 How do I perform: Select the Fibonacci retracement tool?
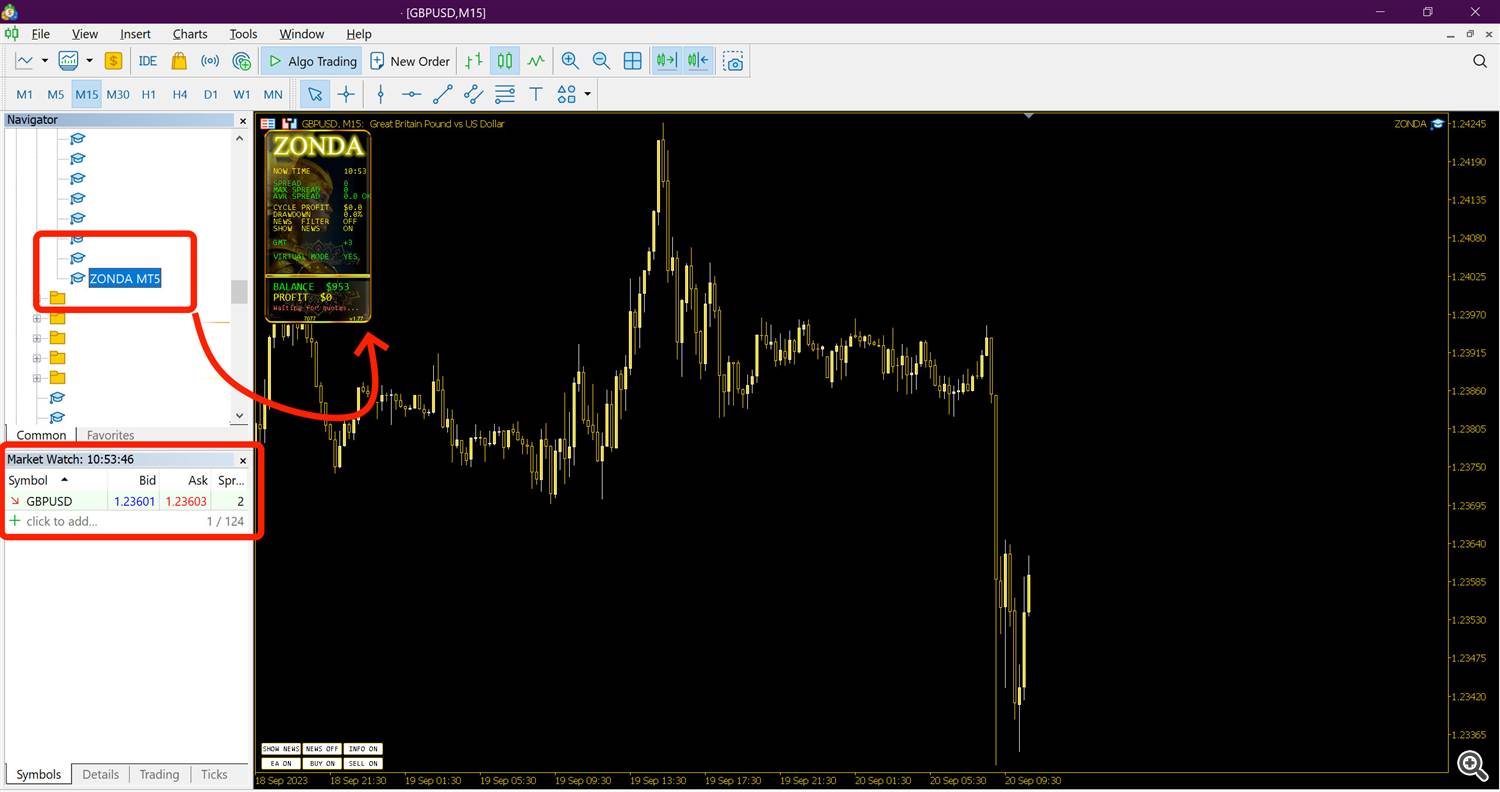pos(505,94)
